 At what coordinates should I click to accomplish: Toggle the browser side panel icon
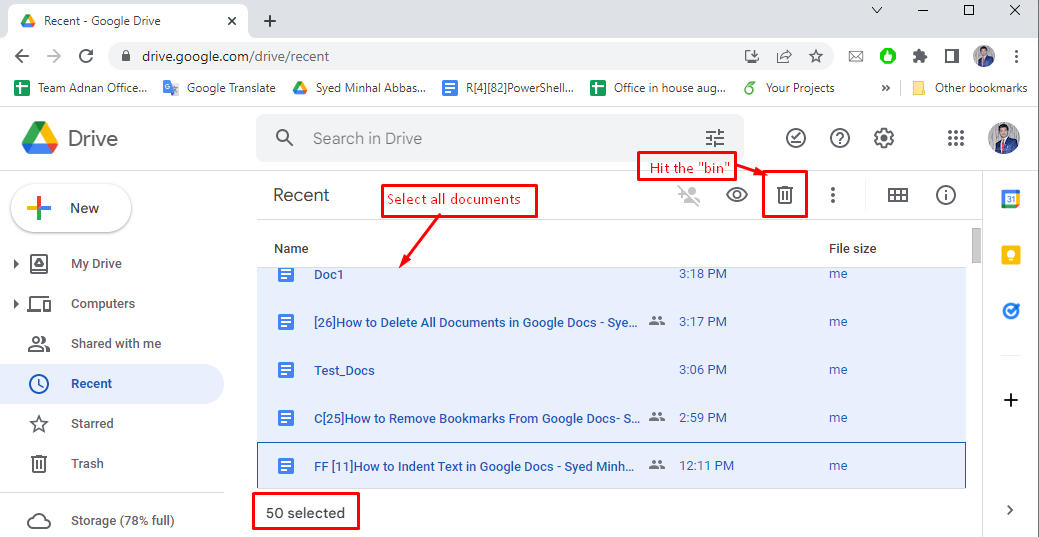[952, 56]
